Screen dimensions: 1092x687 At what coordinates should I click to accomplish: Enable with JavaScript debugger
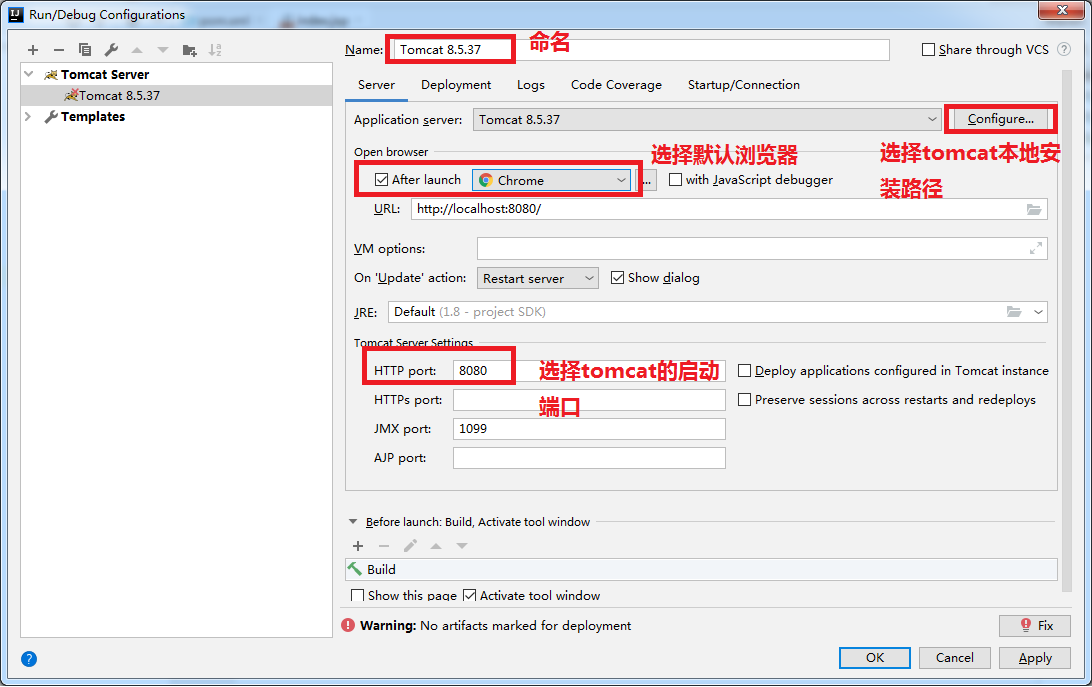click(675, 180)
